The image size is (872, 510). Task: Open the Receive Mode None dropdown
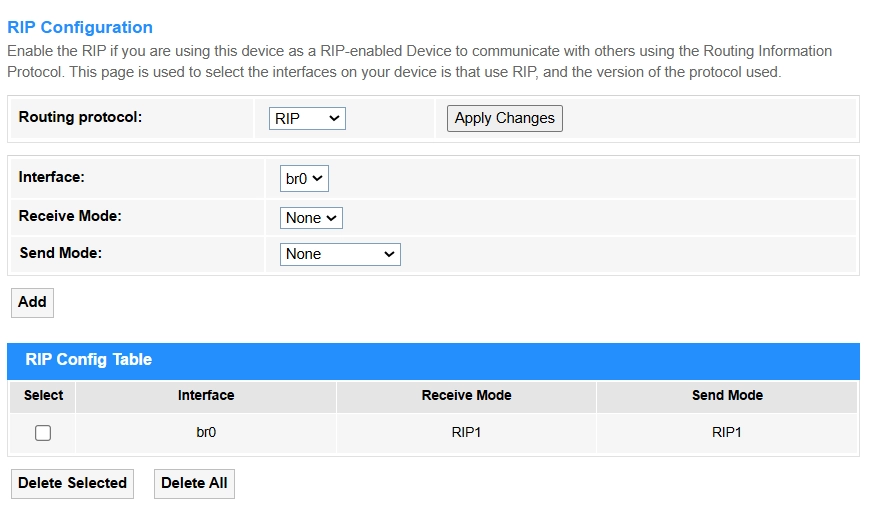point(311,218)
